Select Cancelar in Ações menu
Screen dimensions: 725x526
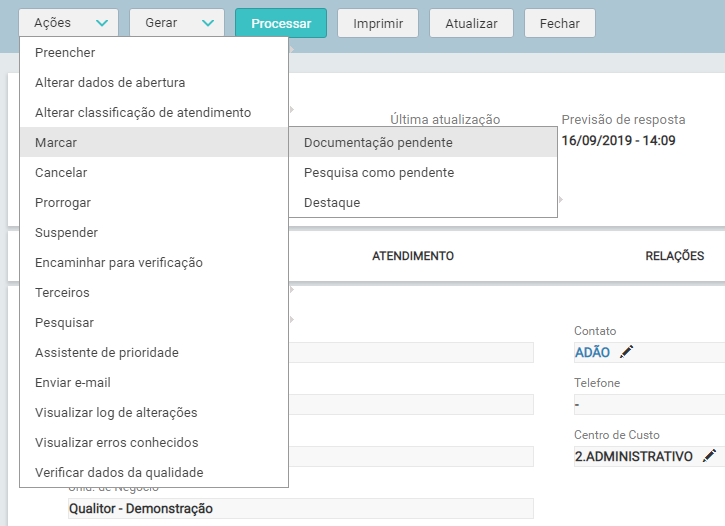point(154,172)
